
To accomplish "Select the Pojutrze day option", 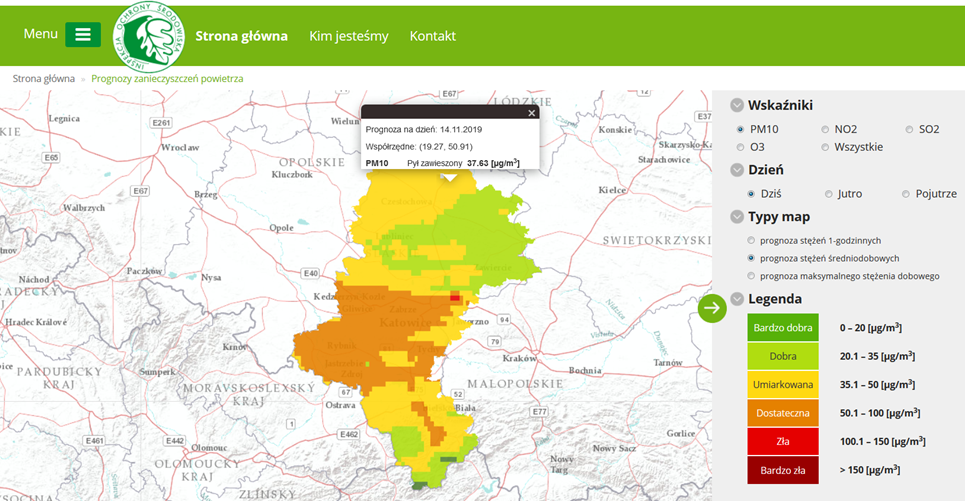I will click(x=906, y=194).
